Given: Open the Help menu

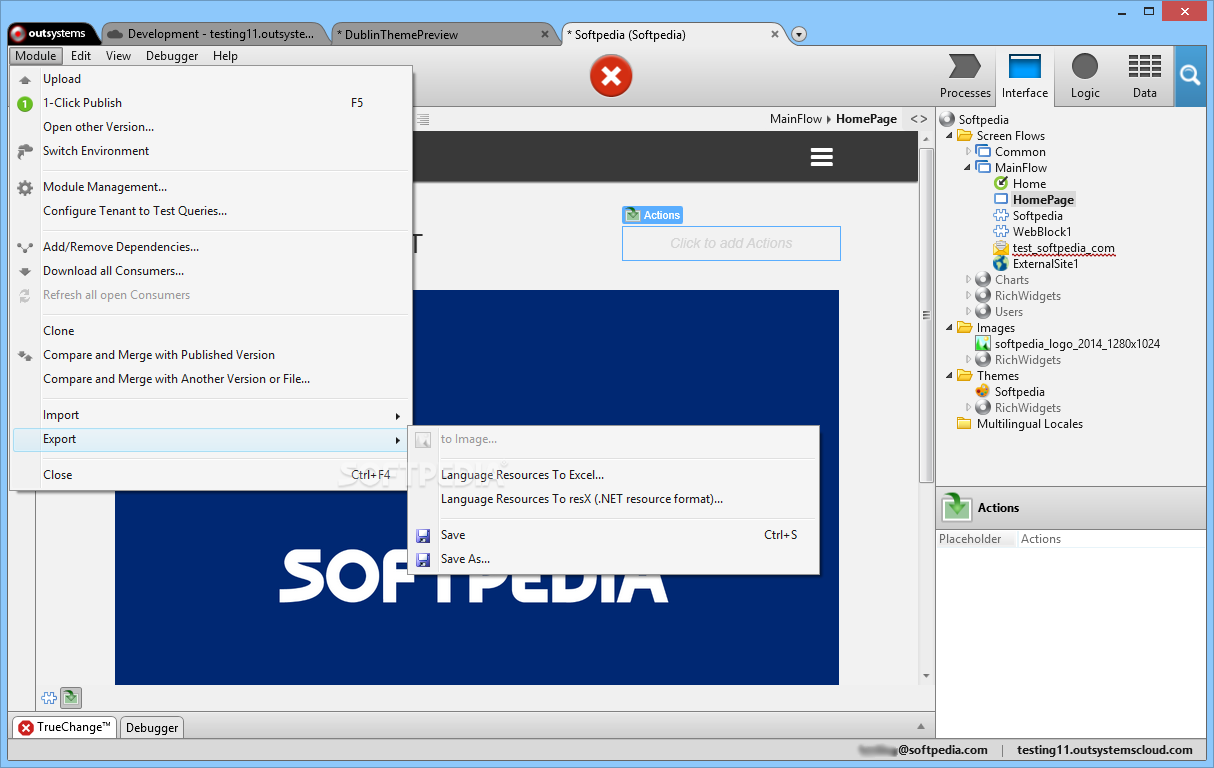Looking at the screenshot, I should (225, 56).
